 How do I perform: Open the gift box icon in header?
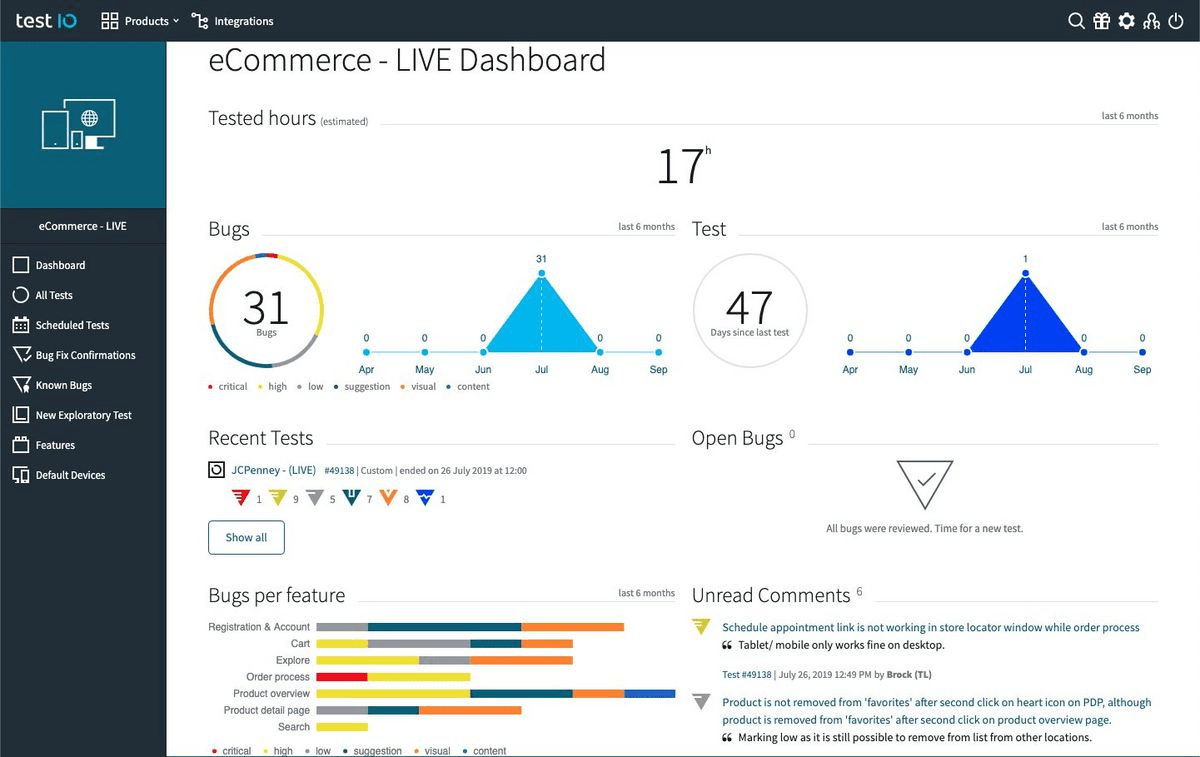(1101, 21)
